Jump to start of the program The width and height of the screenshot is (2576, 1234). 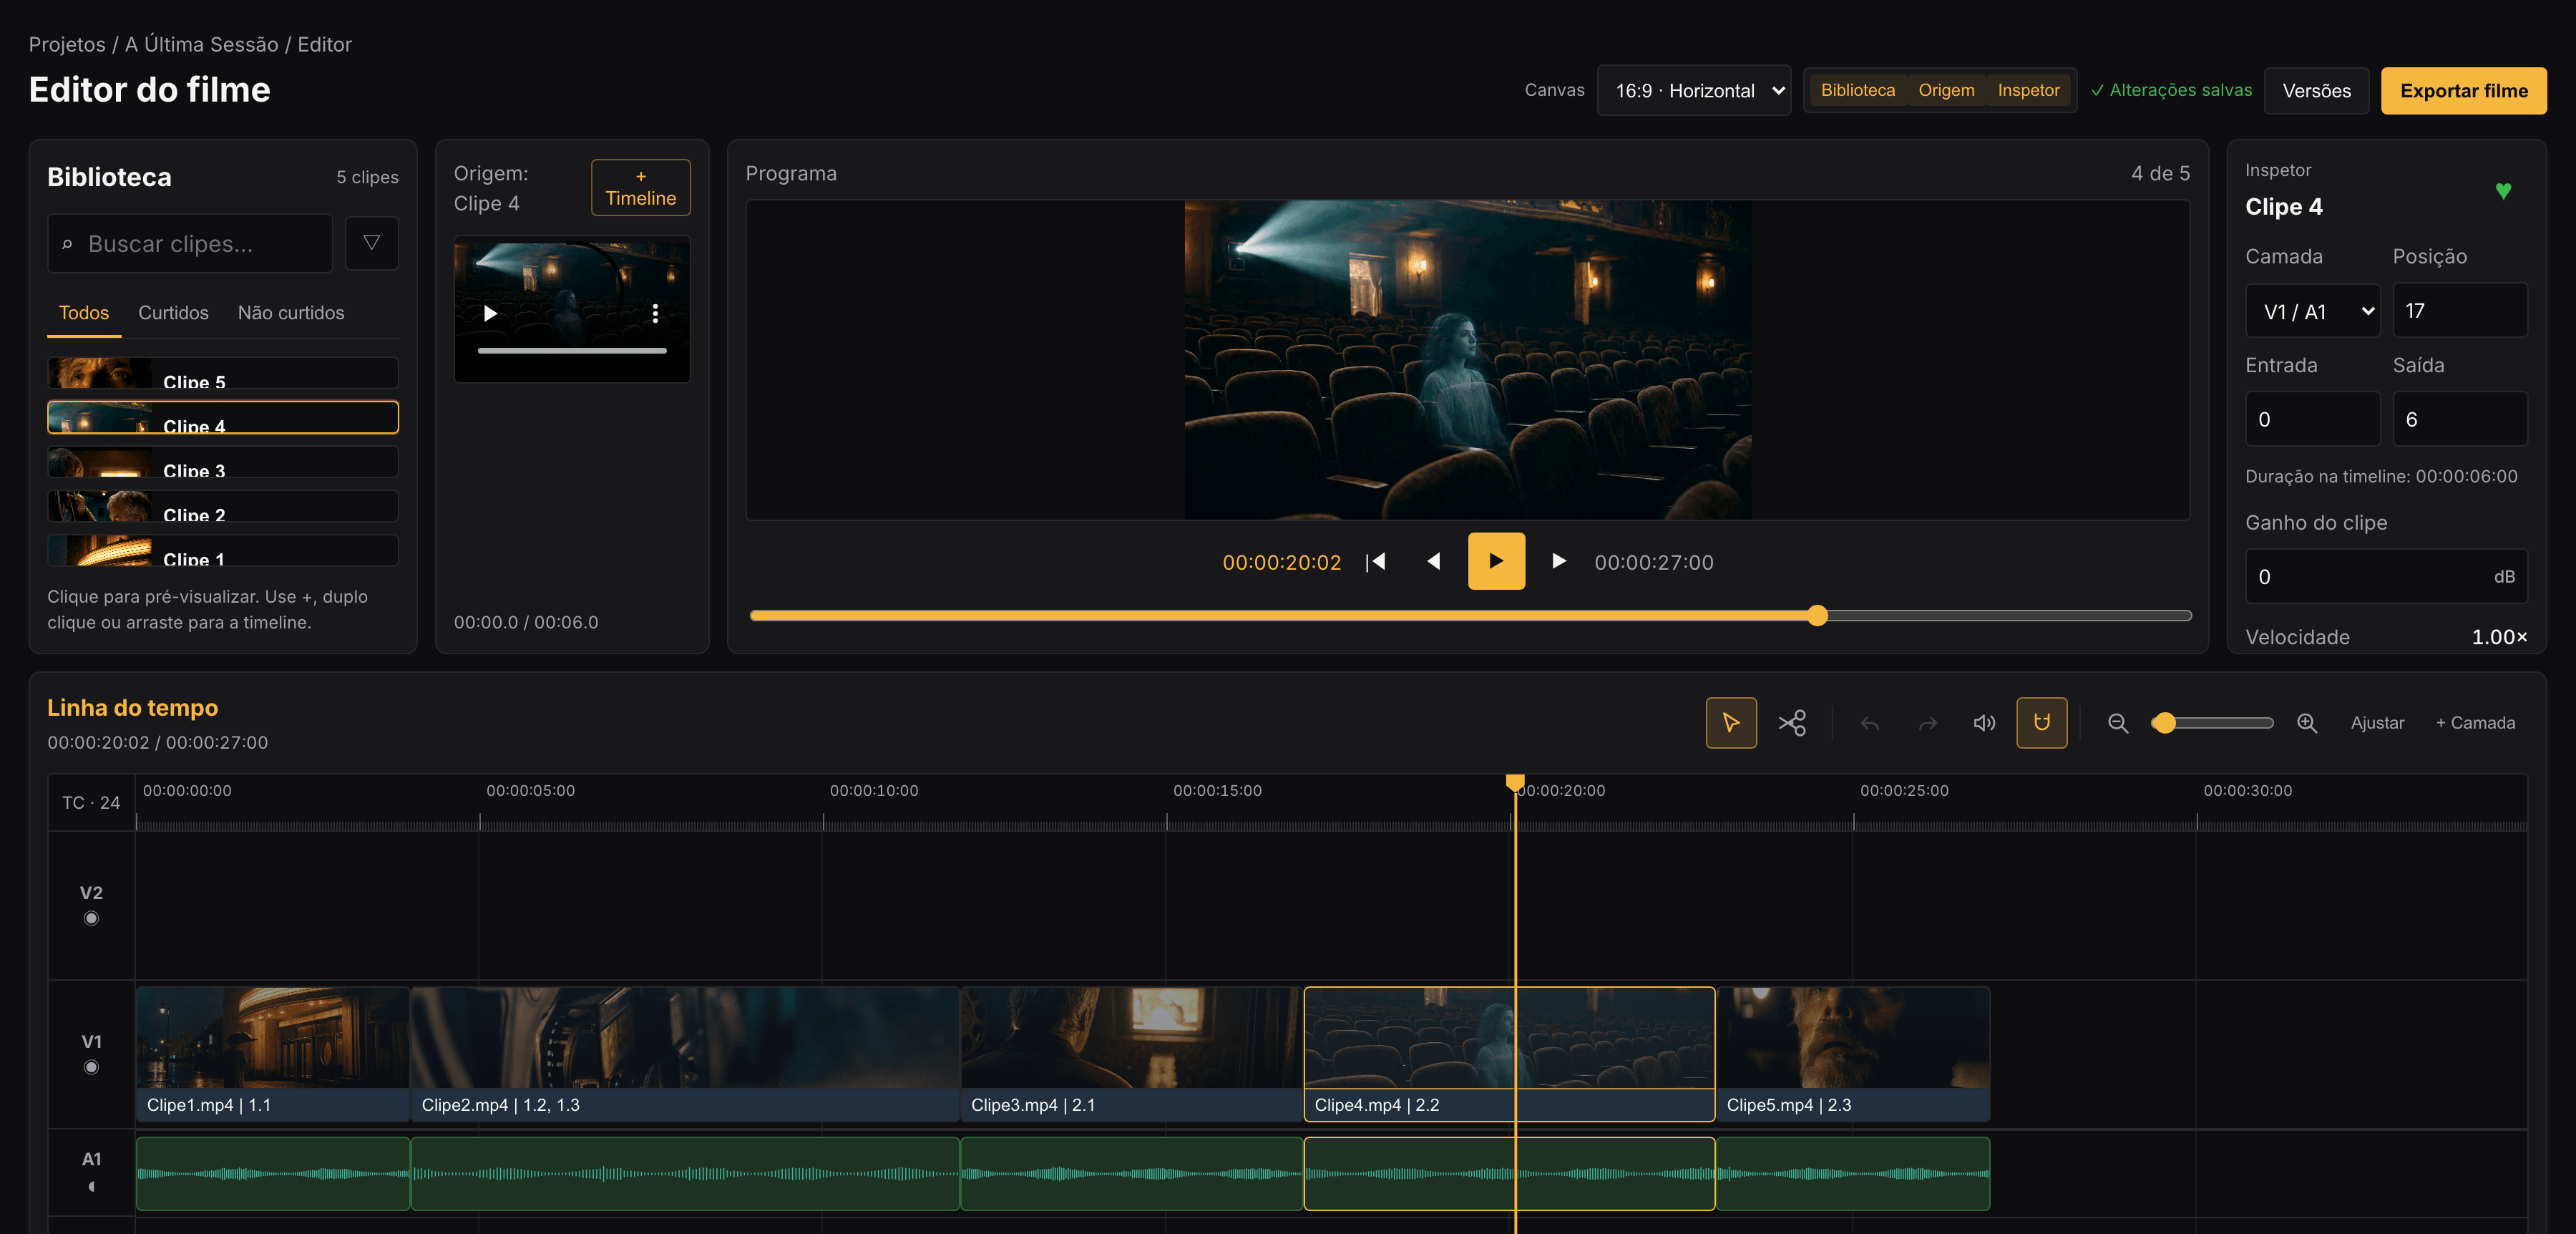pyautogui.click(x=1375, y=561)
